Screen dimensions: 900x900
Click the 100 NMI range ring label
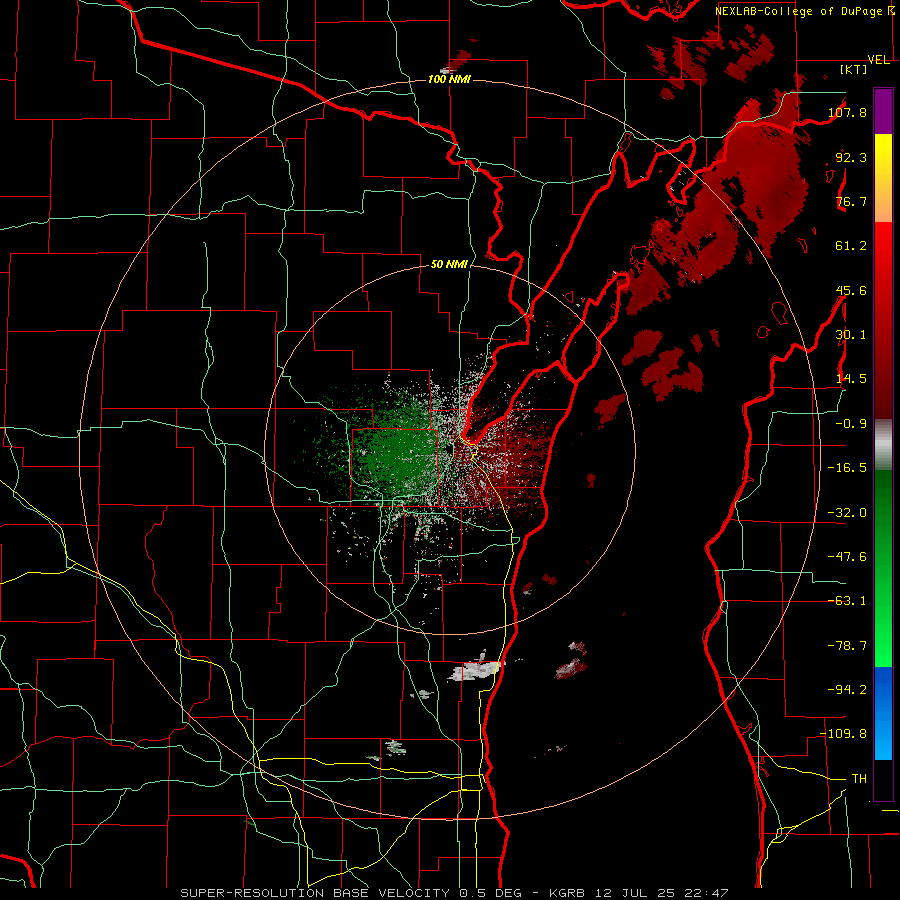[x=449, y=79]
